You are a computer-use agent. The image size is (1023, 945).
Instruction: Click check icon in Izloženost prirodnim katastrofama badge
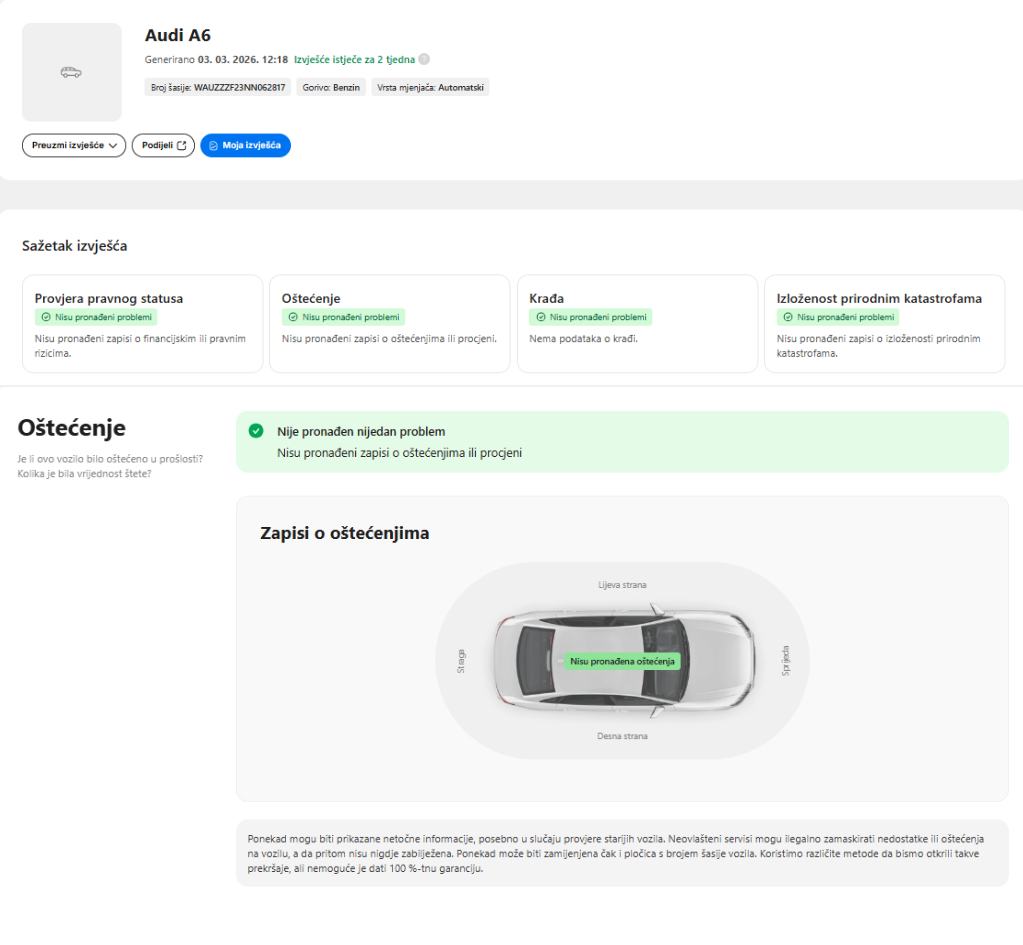(x=789, y=317)
